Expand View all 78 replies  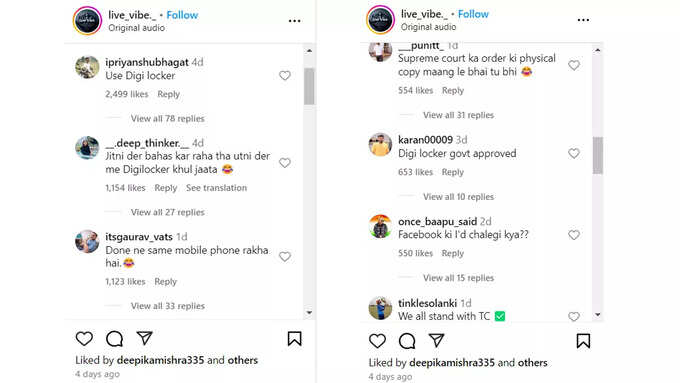click(167, 118)
